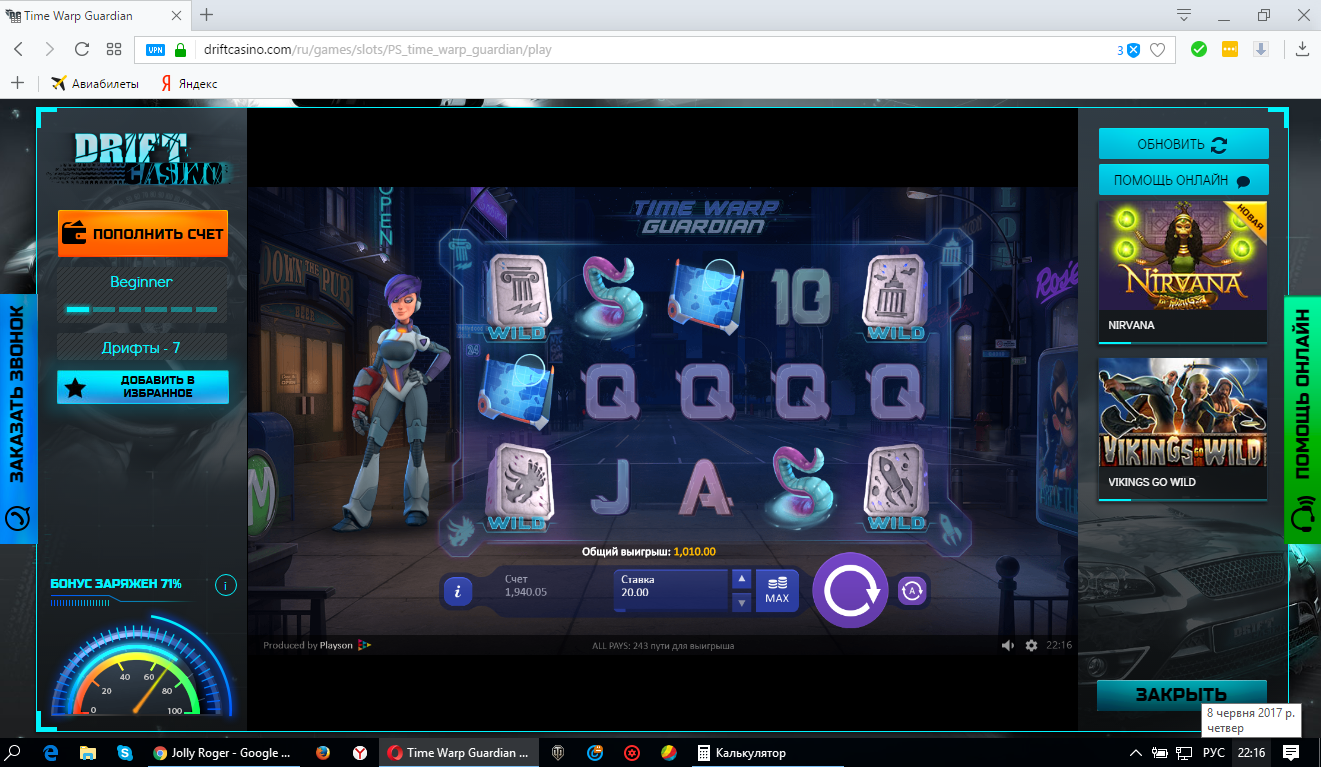Add a bookmark with the bookmarks bar plus
The image size is (1321, 767).
[17, 83]
